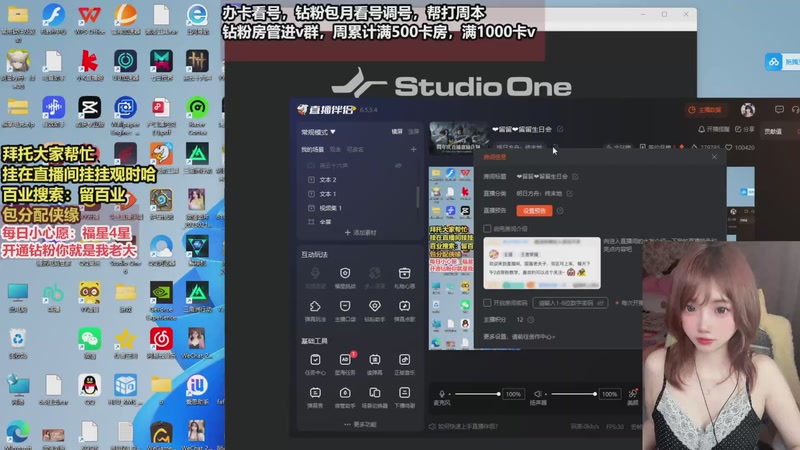Open the 弹幕点歌 song request tool
Viewport: 800px width, 450px height.
tap(404, 310)
